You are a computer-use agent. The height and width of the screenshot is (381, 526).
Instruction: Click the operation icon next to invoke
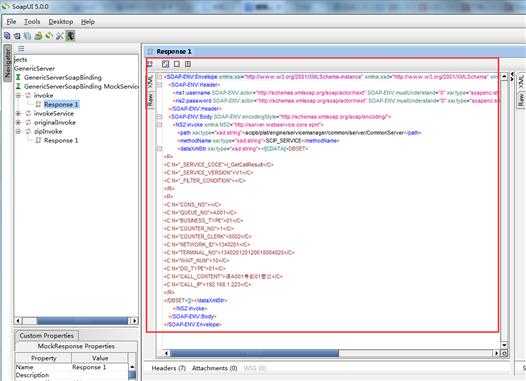pos(29,95)
